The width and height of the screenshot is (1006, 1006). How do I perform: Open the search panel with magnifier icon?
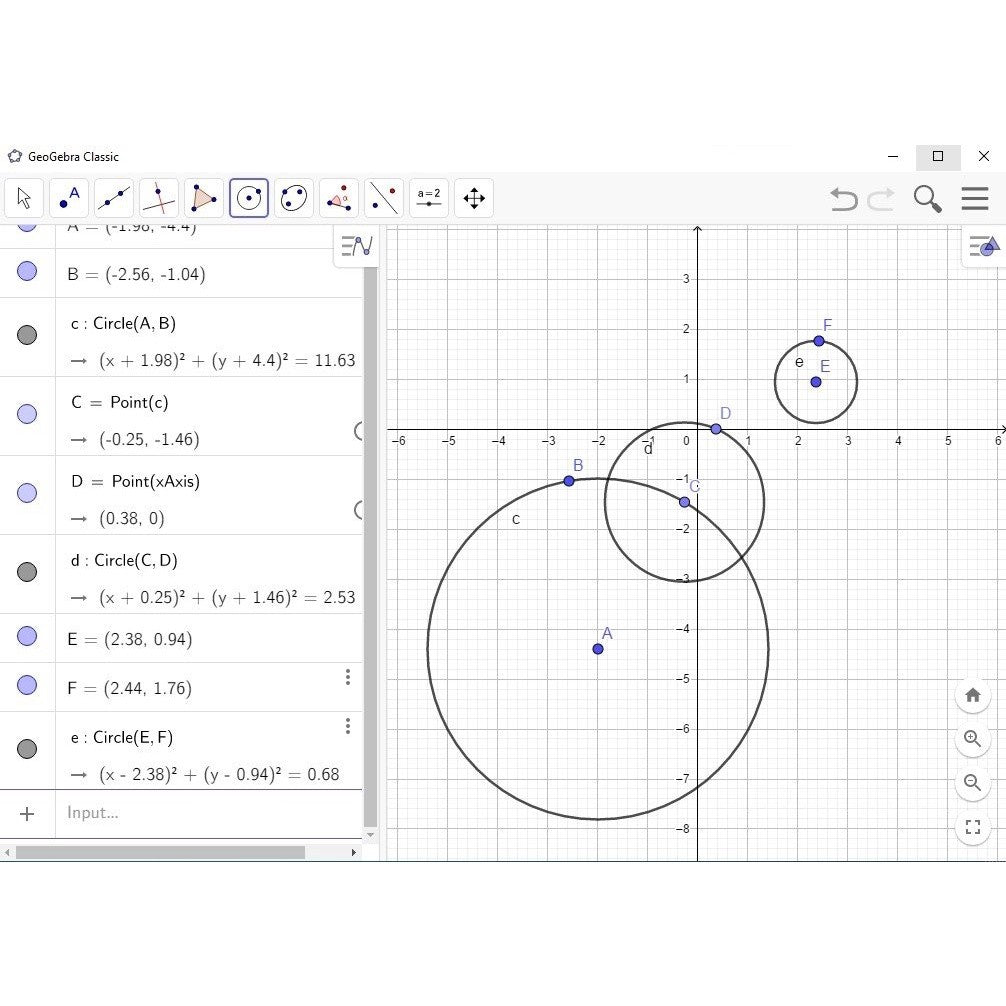tap(926, 198)
